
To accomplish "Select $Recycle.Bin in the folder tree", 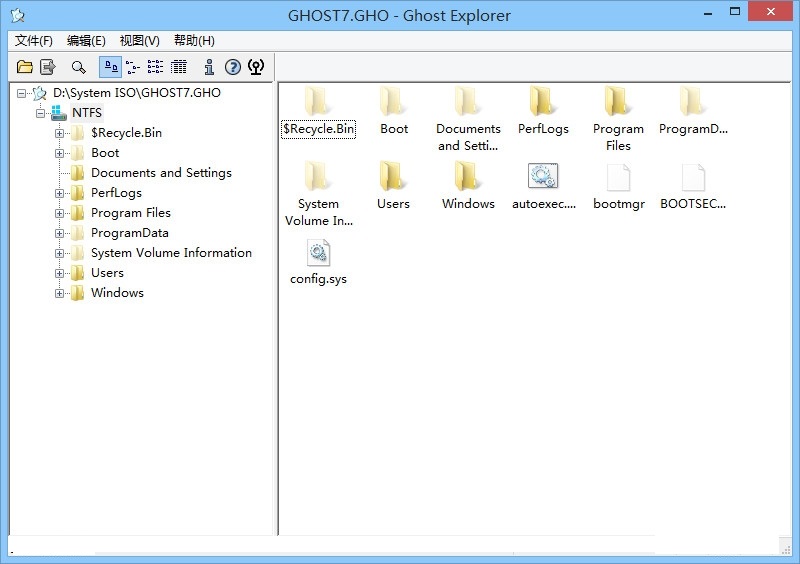I will (126, 133).
